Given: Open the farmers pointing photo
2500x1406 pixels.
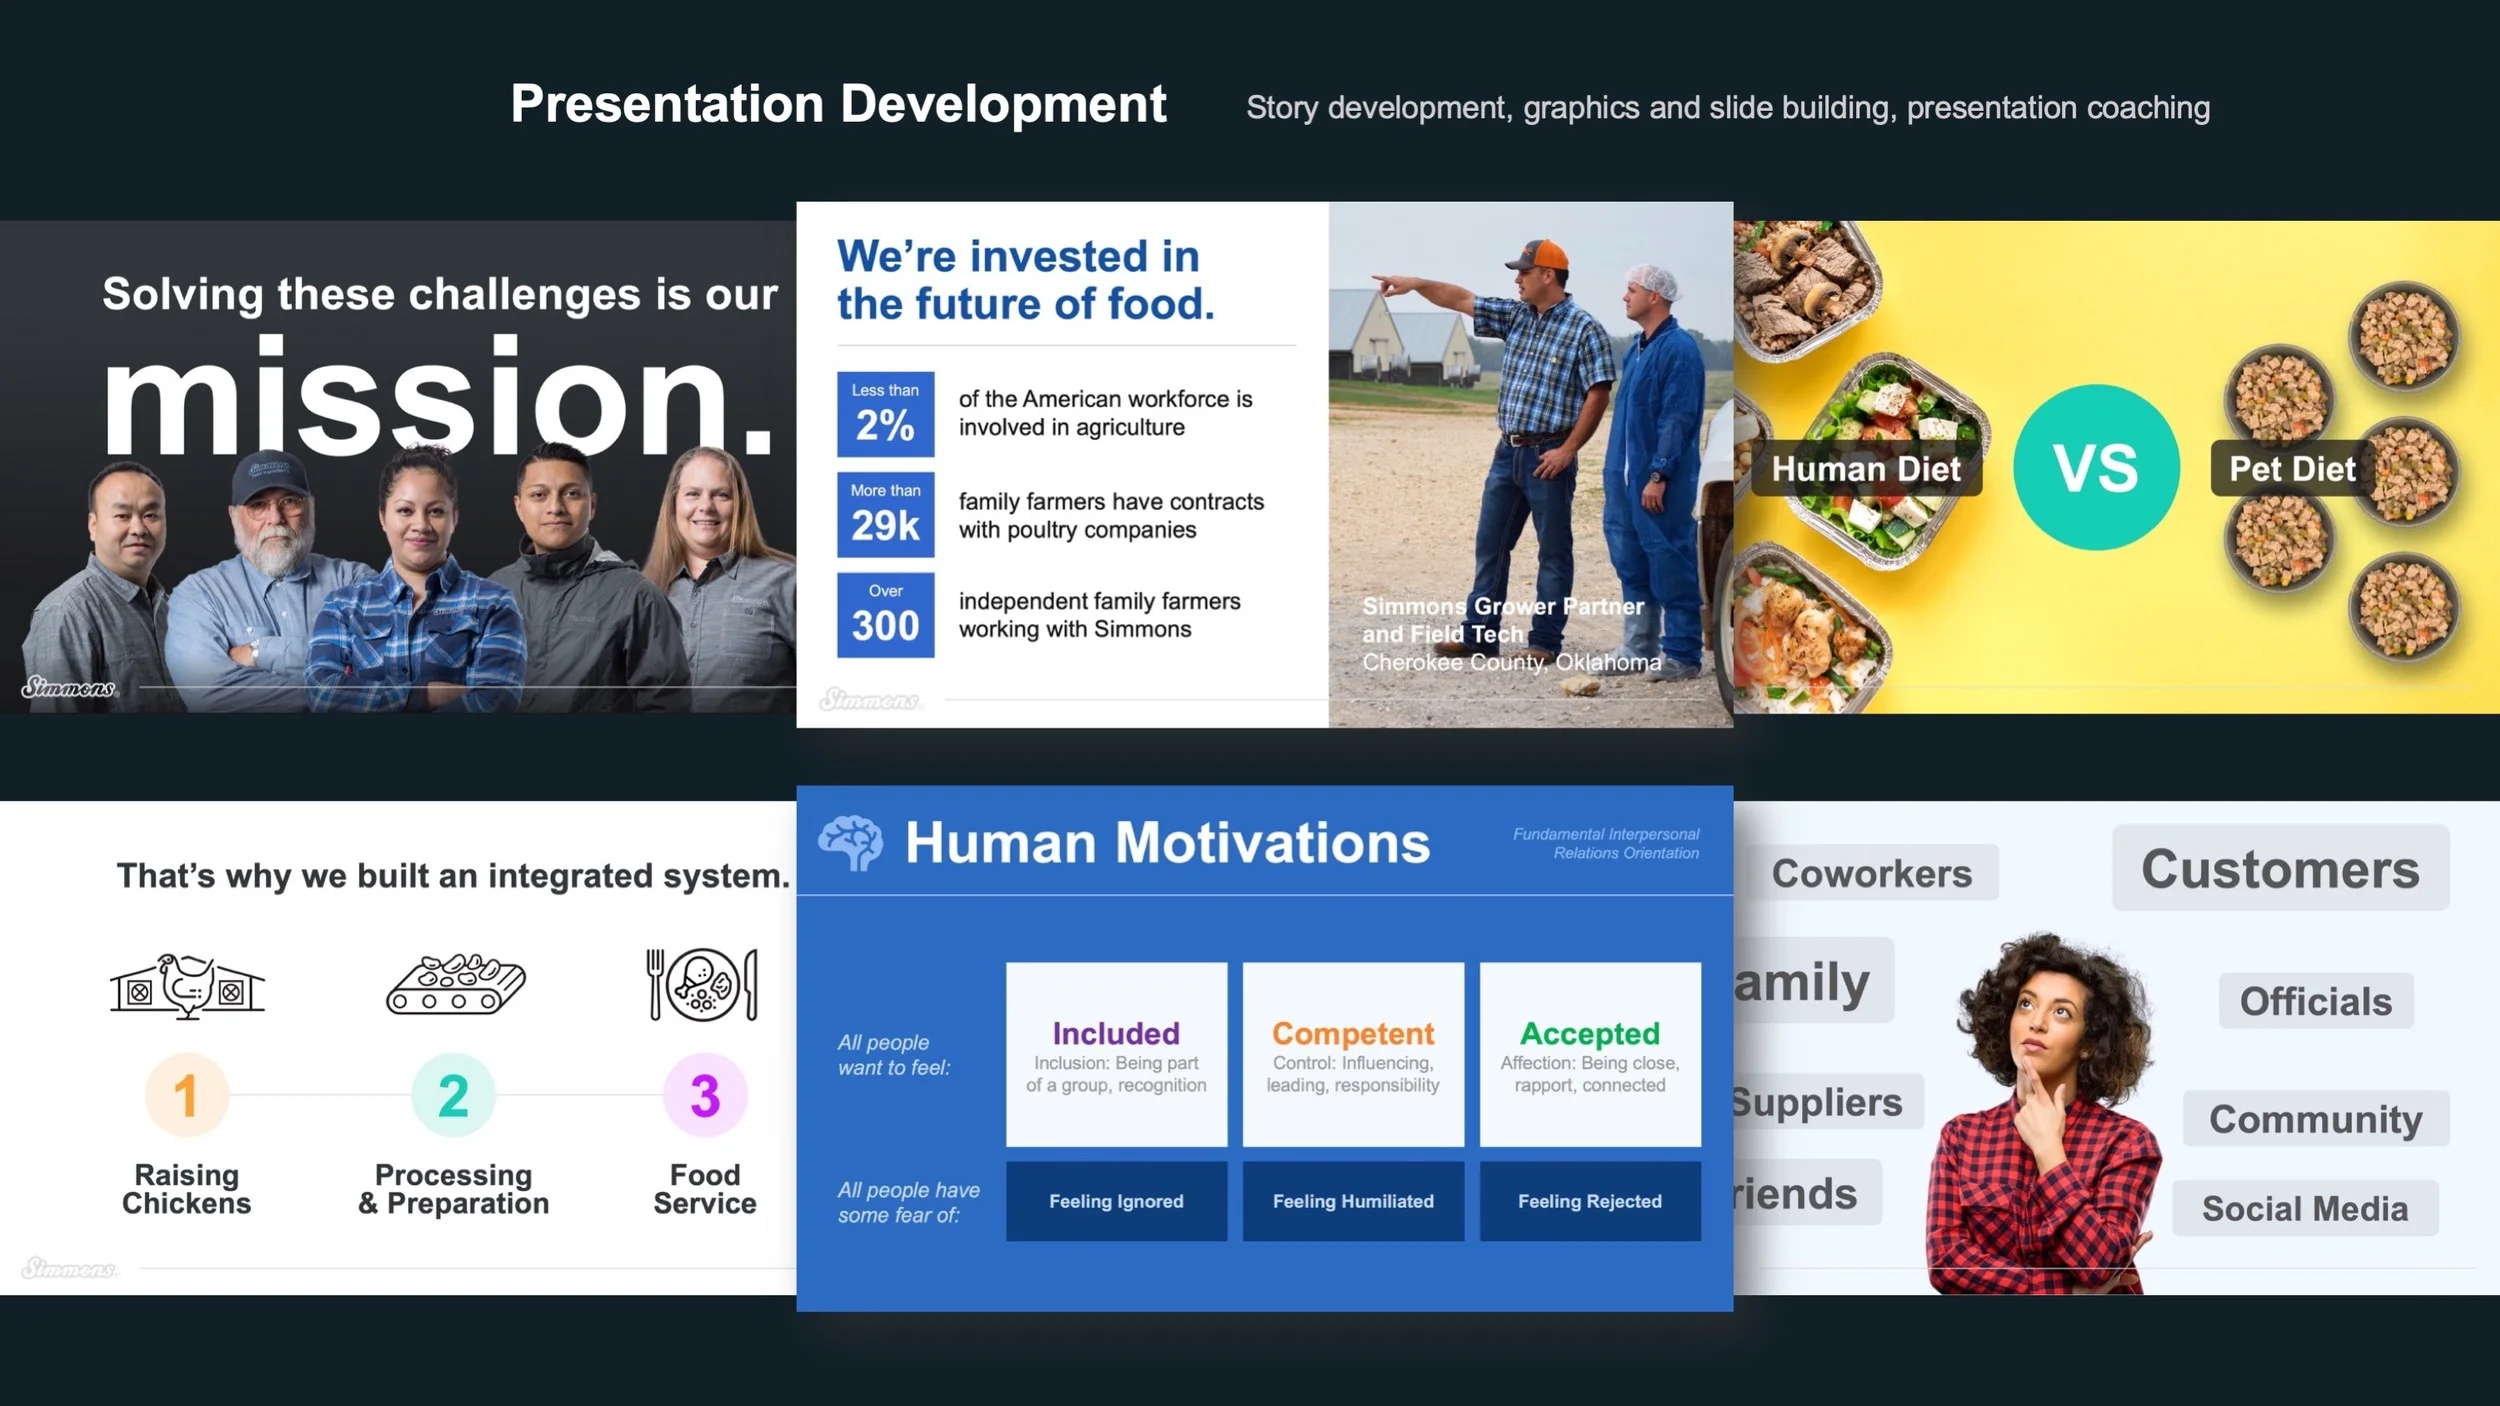Looking at the screenshot, I should click(x=1530, y=465).
